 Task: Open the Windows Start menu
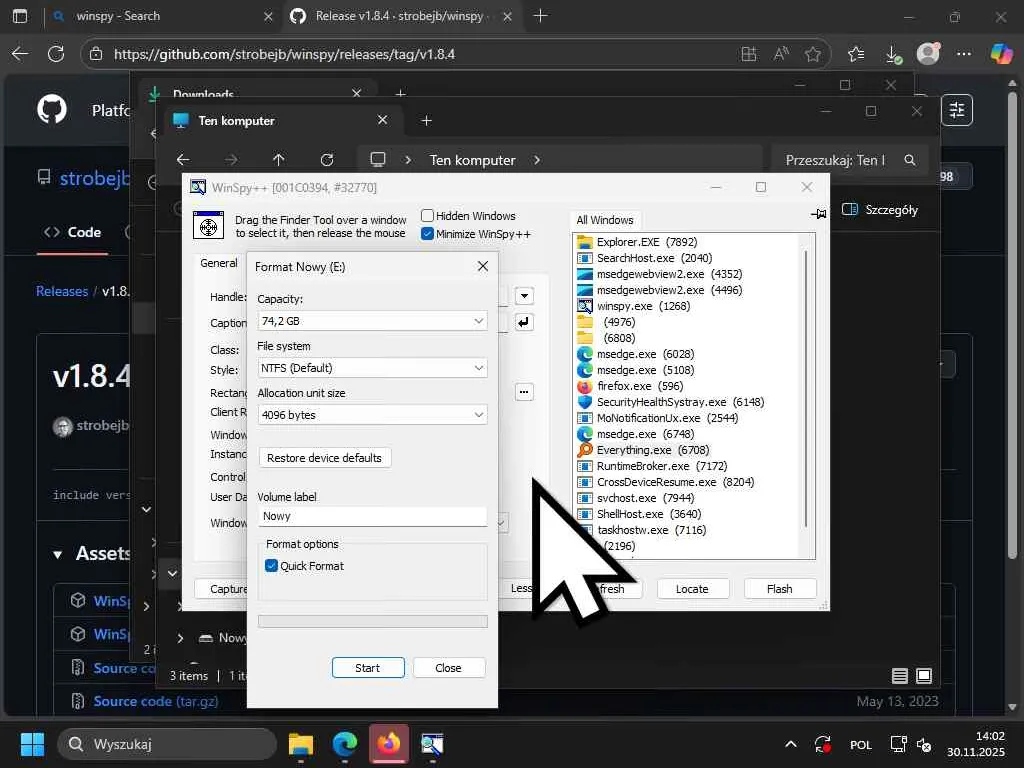click(x=32, y=744)
